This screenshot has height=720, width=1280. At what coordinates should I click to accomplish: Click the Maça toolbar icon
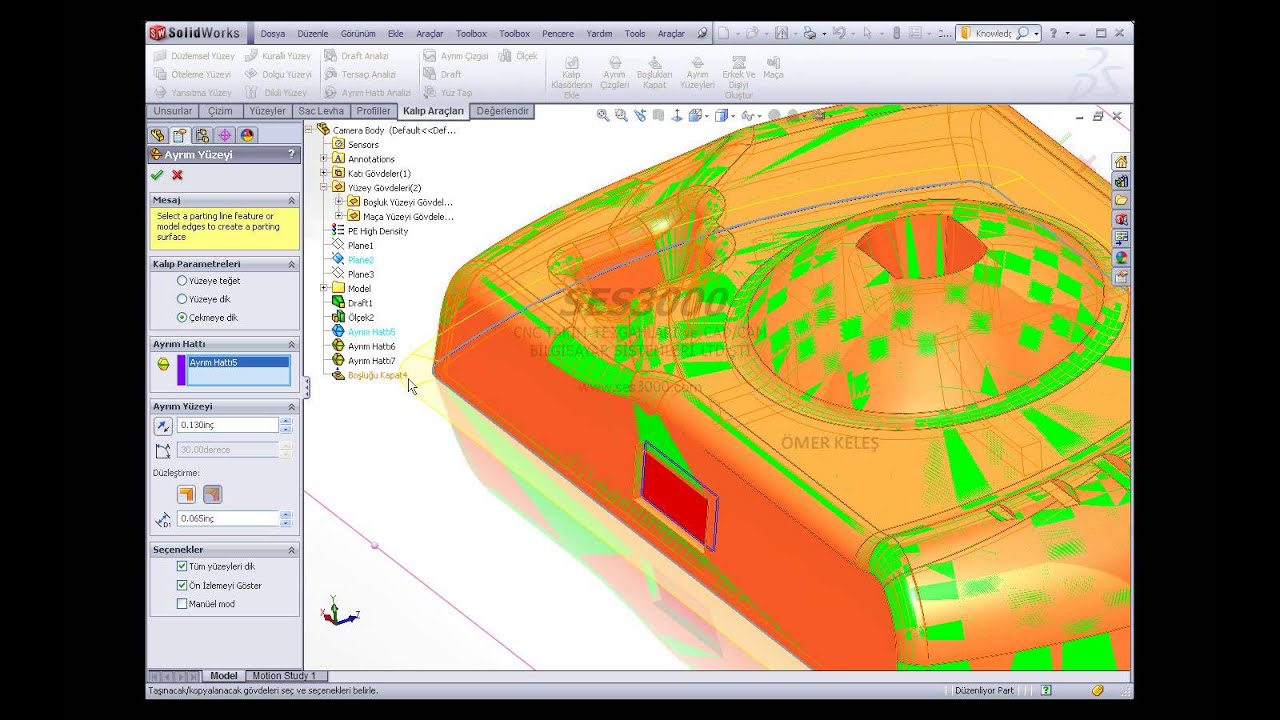point(773,68)
